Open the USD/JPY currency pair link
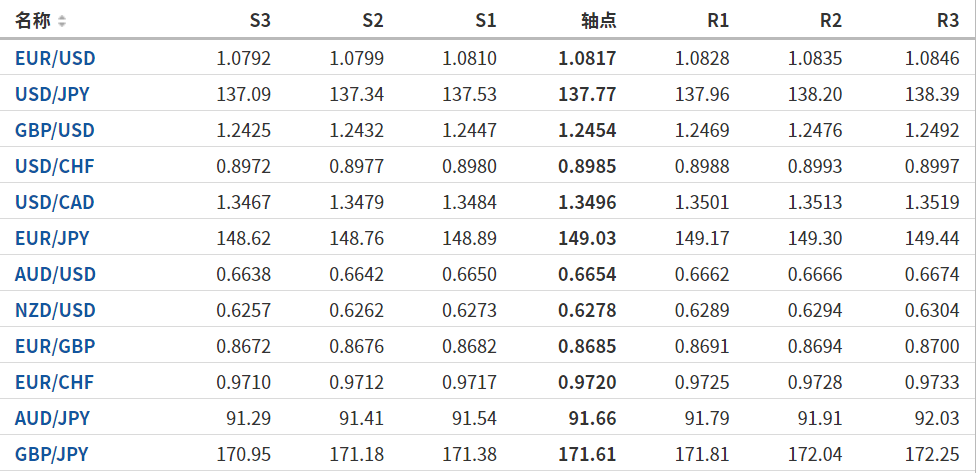The width and height of the screenshot is (978, 473). point(54,94)
